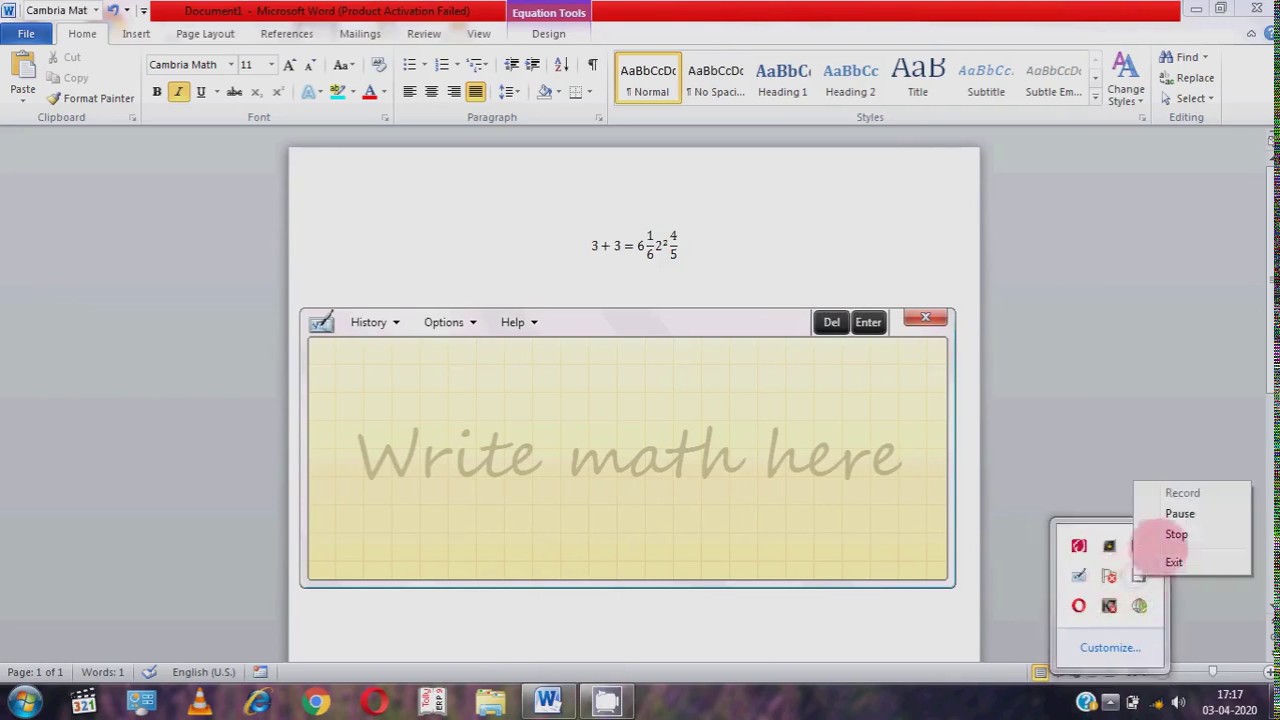1280x720 pixels.
Task: Apply superscript formatting
Action: pyautogui.click(x=277, y=92)
